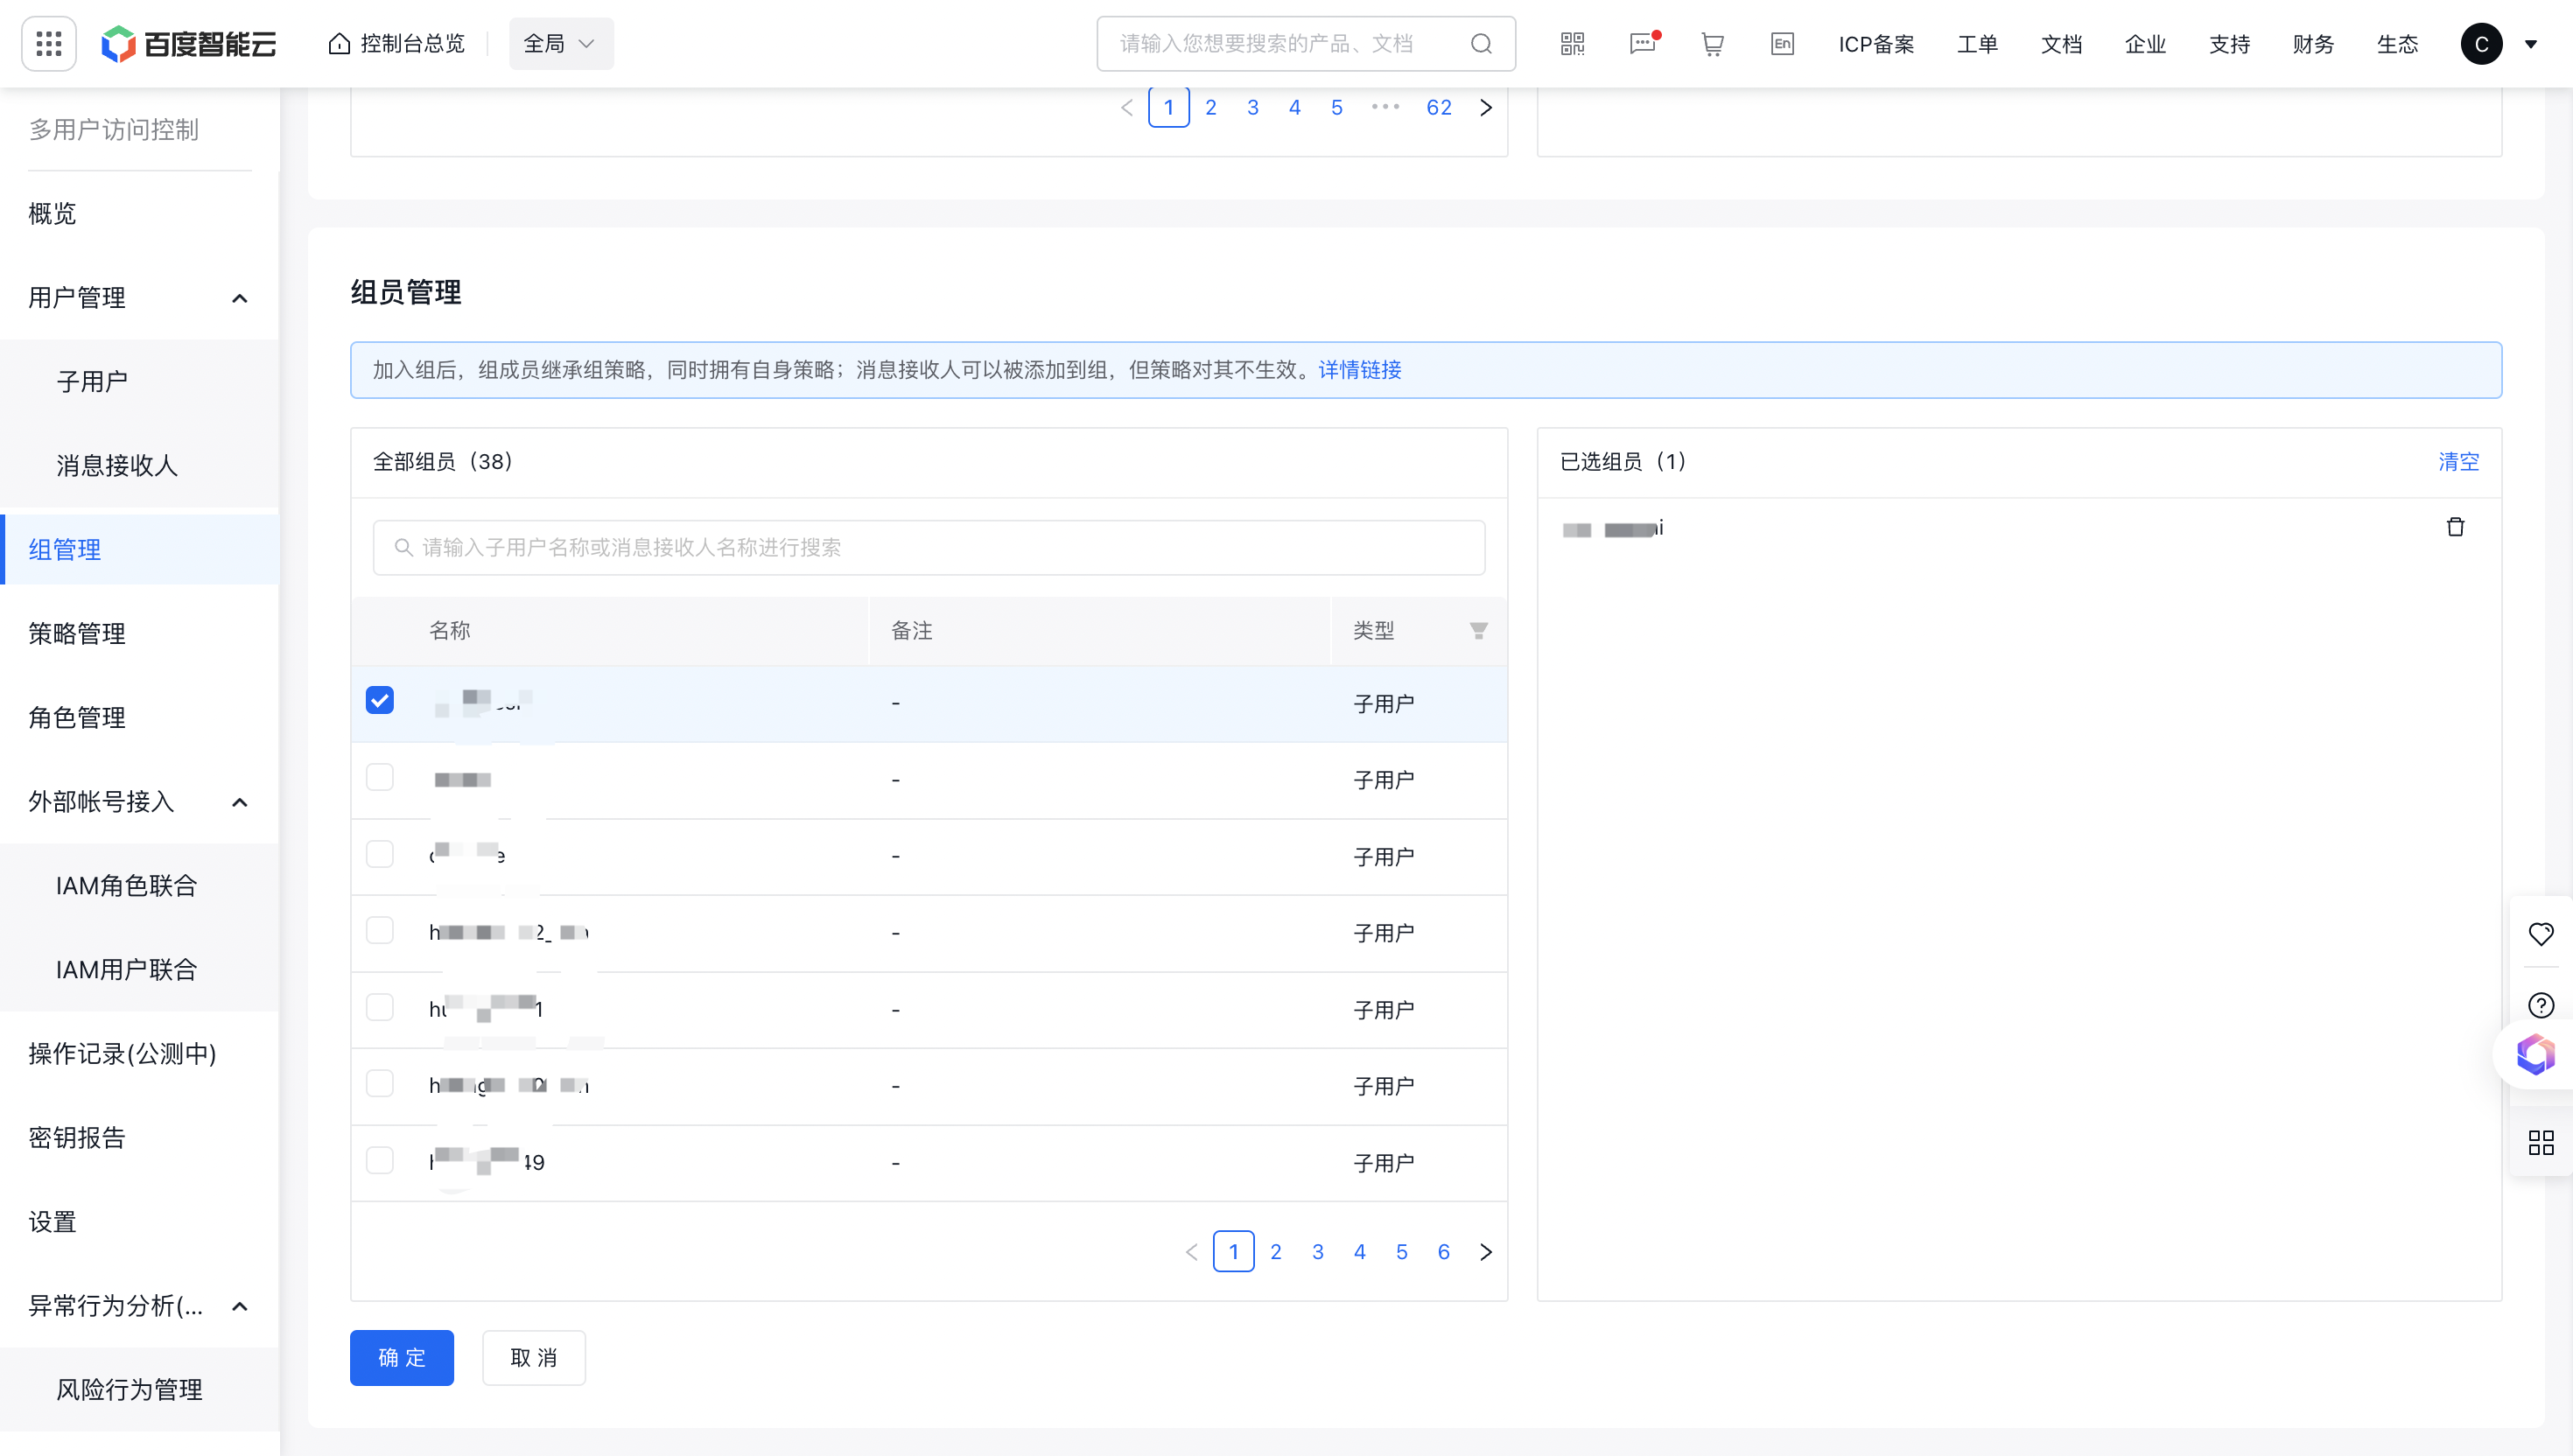Go to previous page in upper pagination
The height and width of the screenshot is (1456, 2573).
[1127, 108]
